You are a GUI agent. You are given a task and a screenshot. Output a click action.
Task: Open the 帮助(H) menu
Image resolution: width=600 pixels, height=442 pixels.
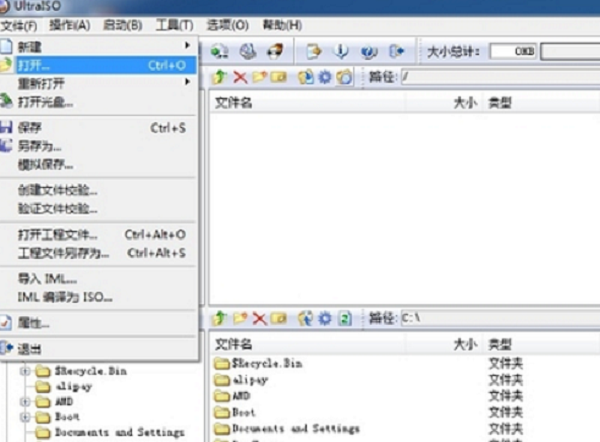tap(282, 26)
